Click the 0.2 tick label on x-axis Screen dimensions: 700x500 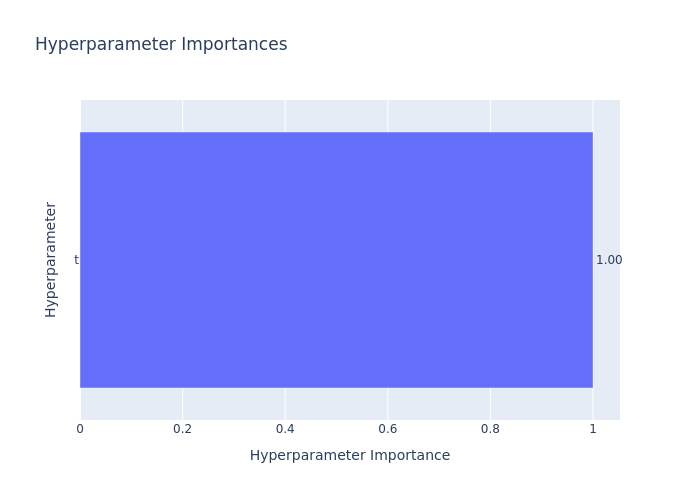pos(183,429)
